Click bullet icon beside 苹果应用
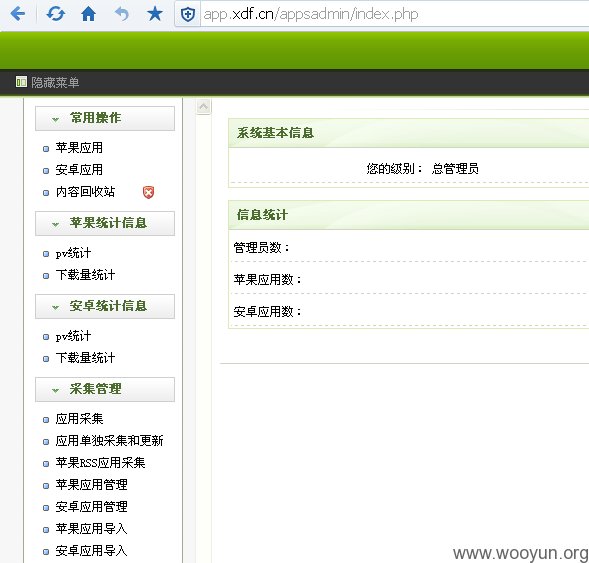This screenshot has width=589, height=563. coord(46,149)
